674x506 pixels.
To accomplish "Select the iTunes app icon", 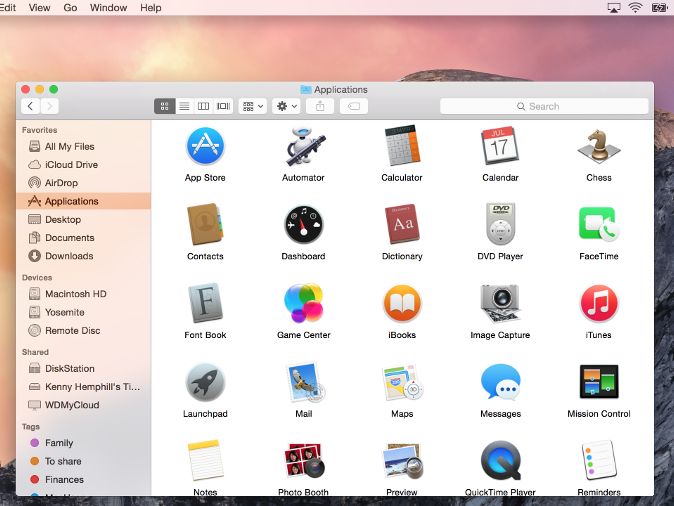I will pos(599,303).
